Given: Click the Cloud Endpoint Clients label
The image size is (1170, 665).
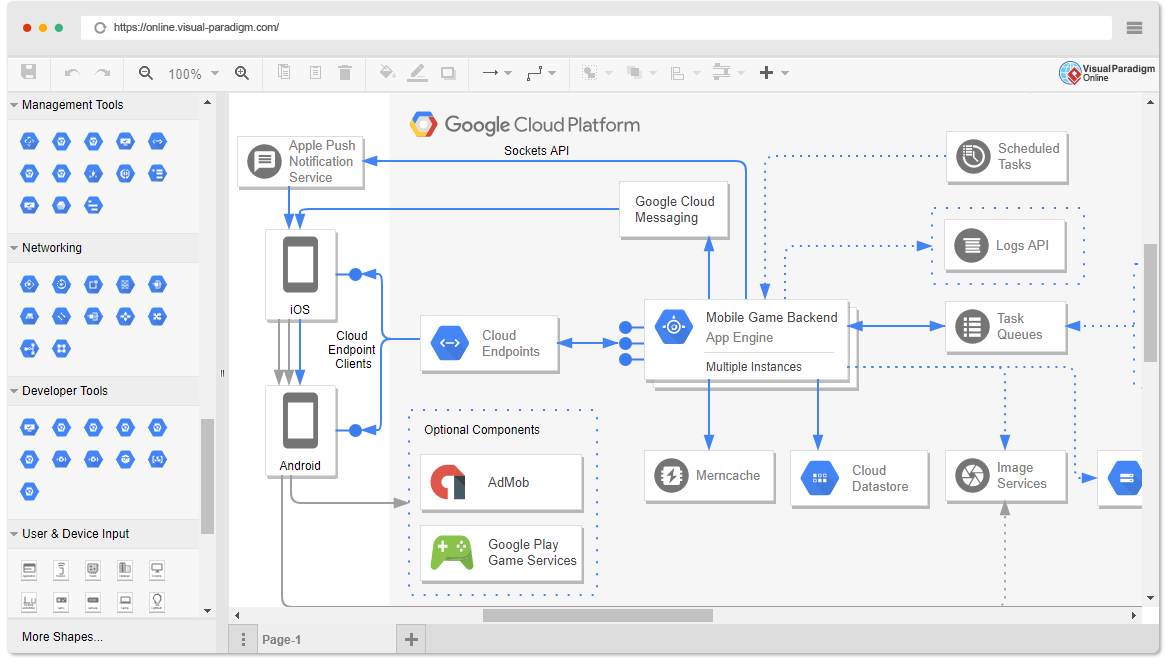Looking at the screenshot, I should click(352, 350).
